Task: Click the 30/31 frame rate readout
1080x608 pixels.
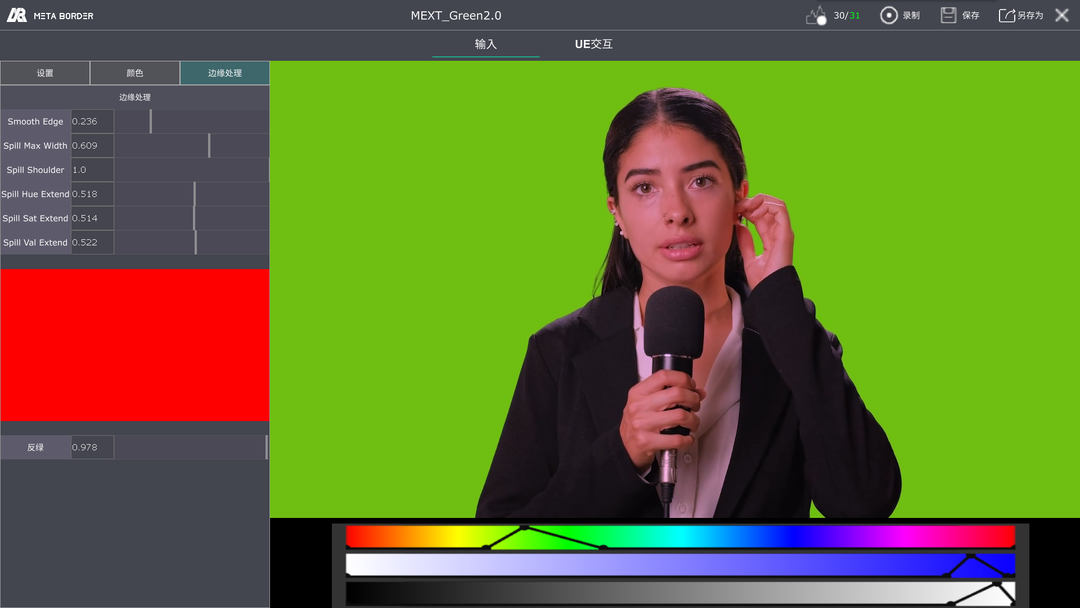Action: coord(847,15)
